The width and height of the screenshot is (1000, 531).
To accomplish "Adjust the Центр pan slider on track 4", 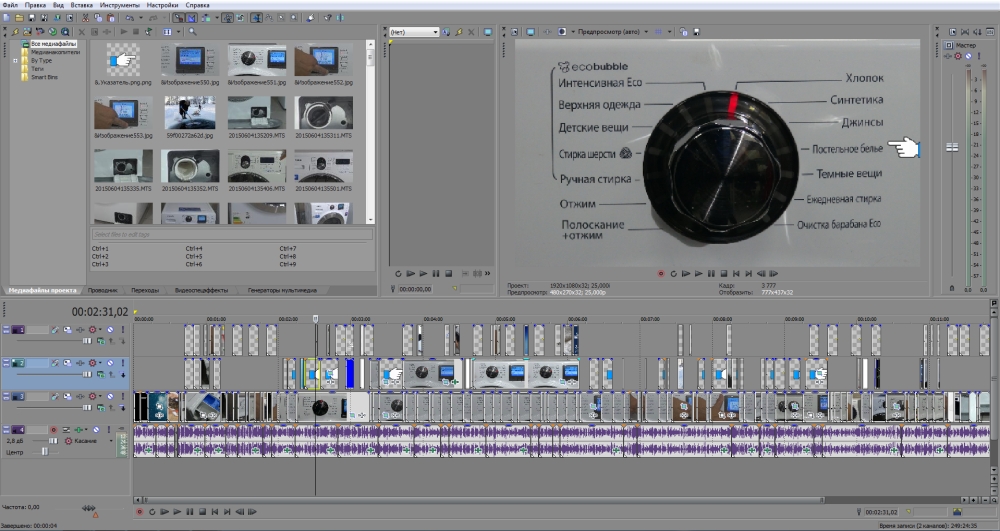I will 45,452.
